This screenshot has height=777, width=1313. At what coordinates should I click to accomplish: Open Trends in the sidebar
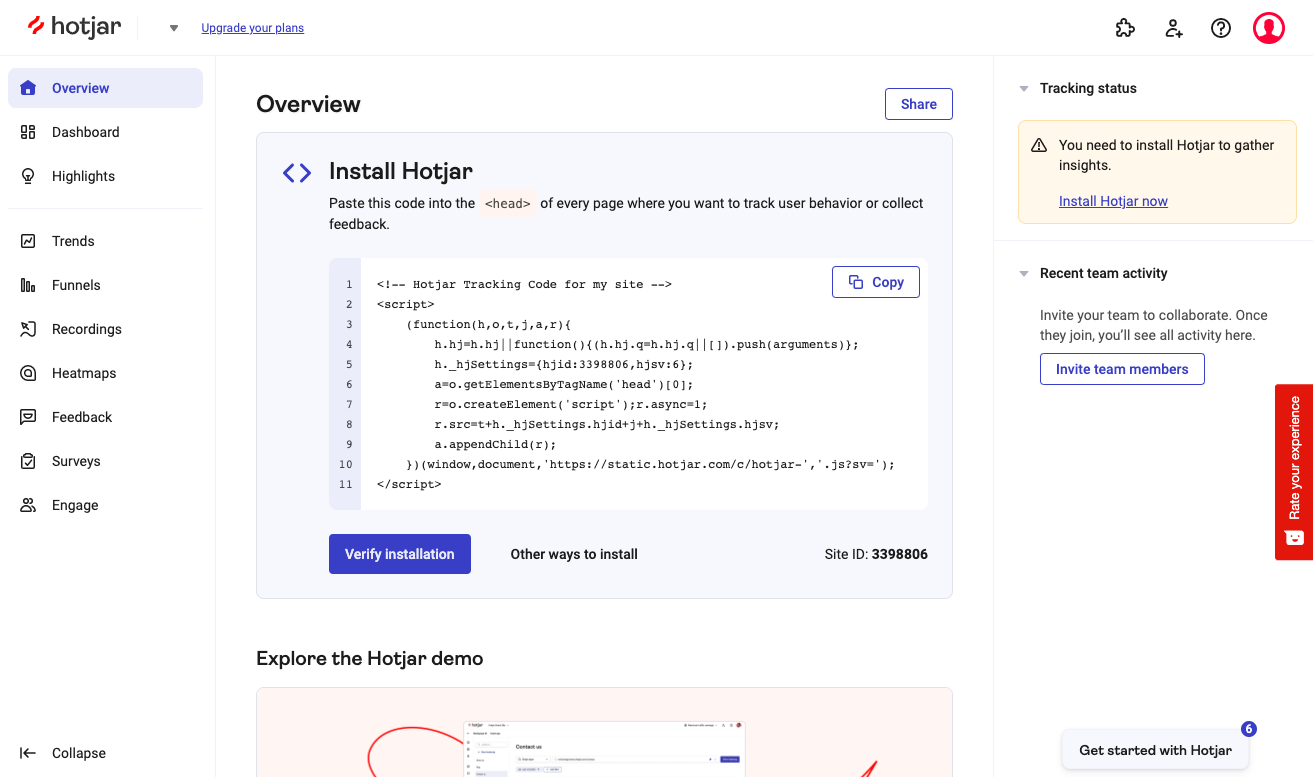click(x=105, y=241)
